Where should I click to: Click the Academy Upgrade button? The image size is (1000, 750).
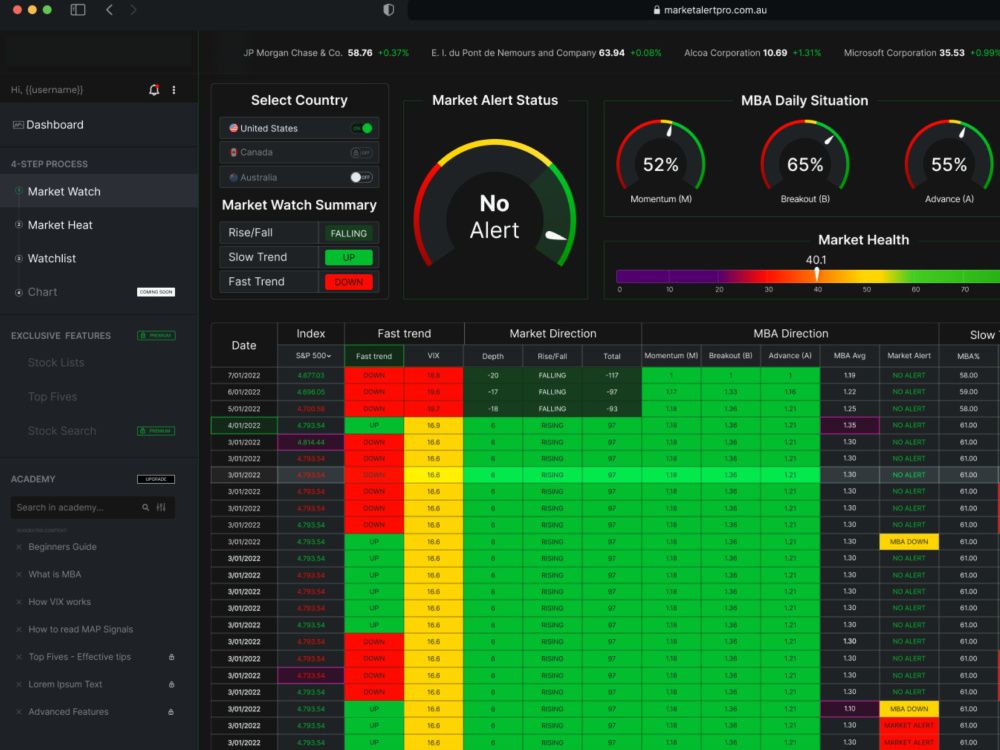coord(156,479)
